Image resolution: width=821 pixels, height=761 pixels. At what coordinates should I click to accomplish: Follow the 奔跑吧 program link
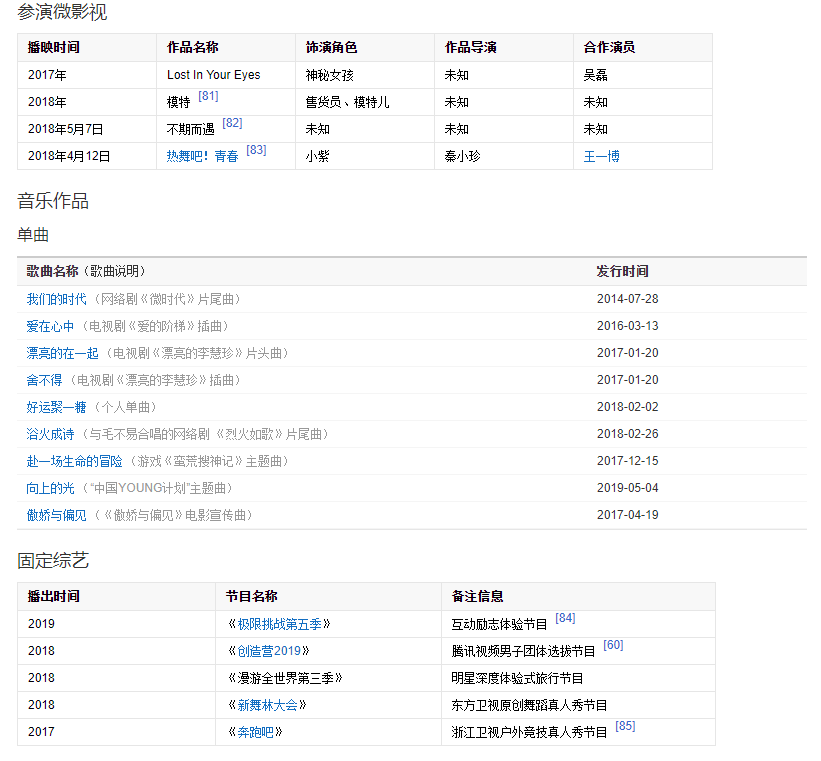255,732
